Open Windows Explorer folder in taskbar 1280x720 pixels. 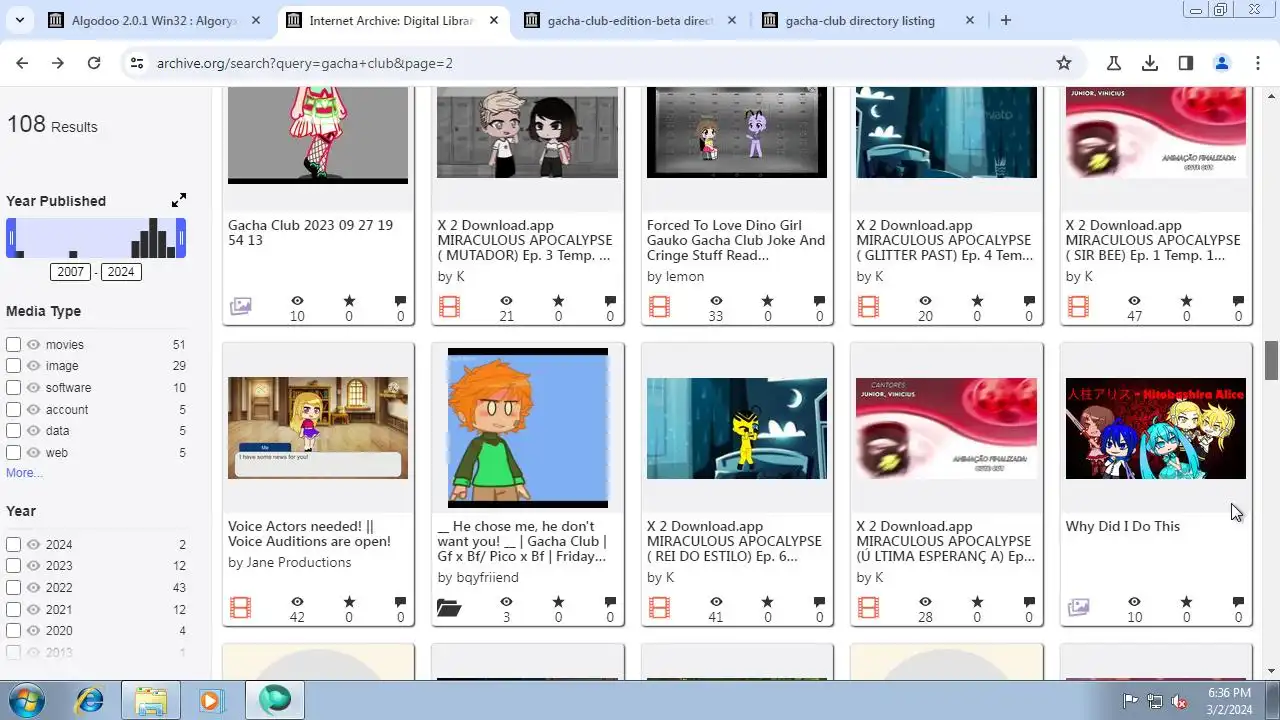(151, 700)
